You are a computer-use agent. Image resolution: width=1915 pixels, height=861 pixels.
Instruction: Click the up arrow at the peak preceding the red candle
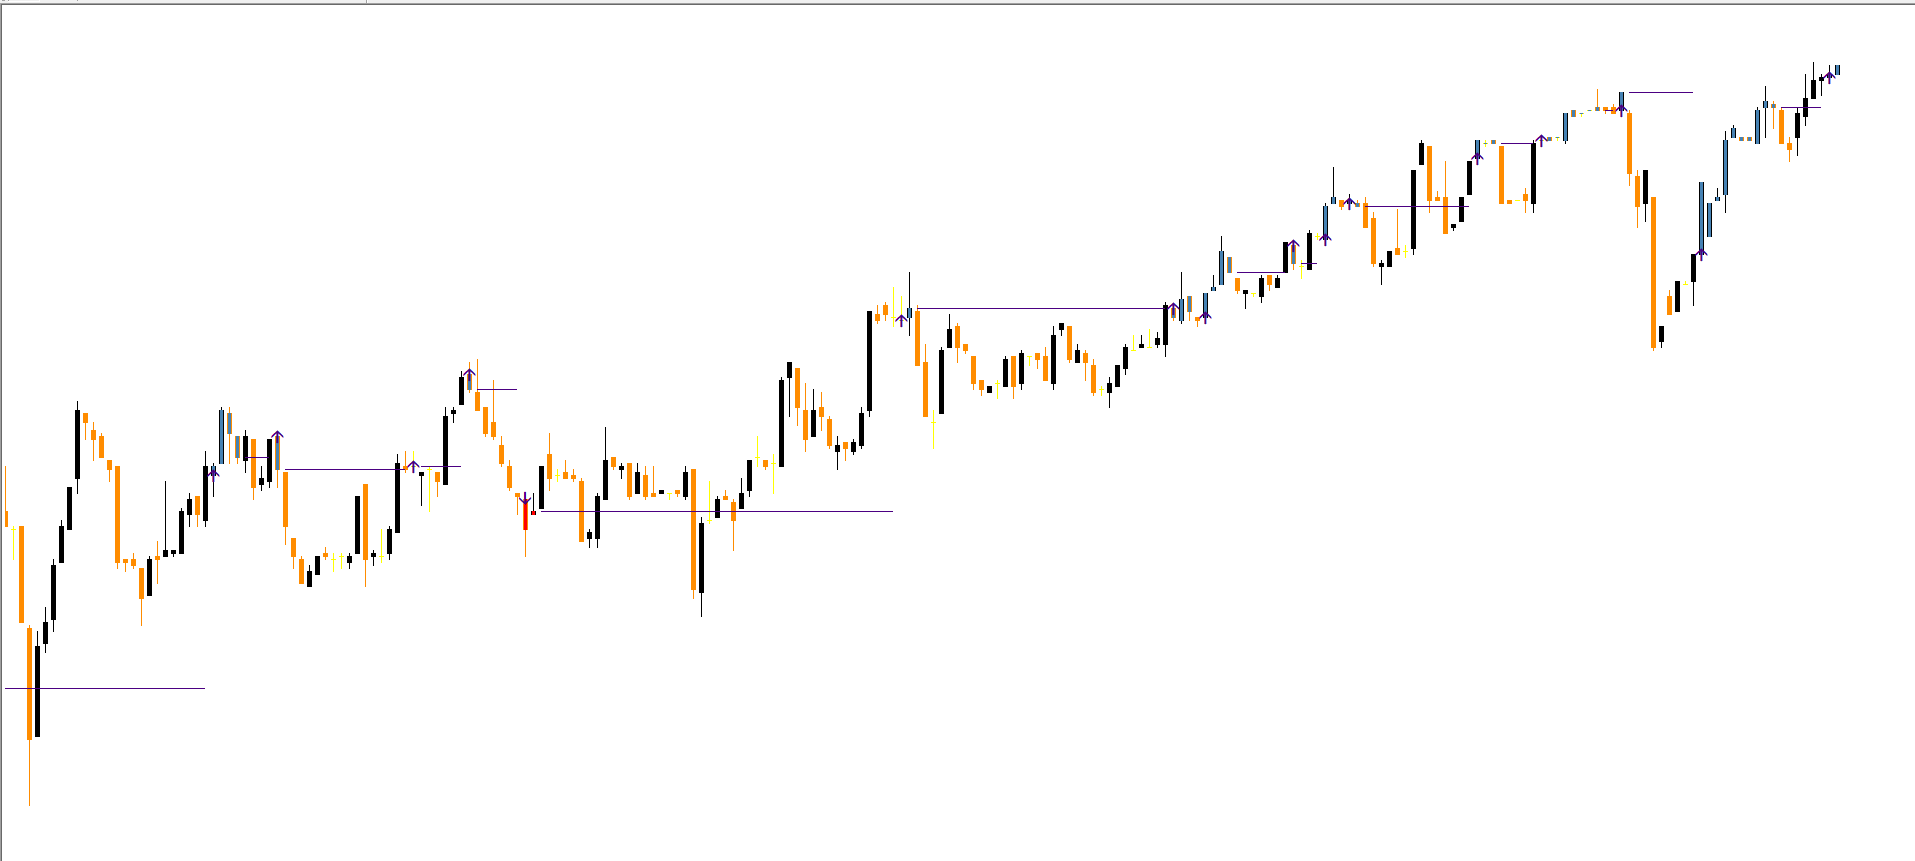tap(469, 374)
